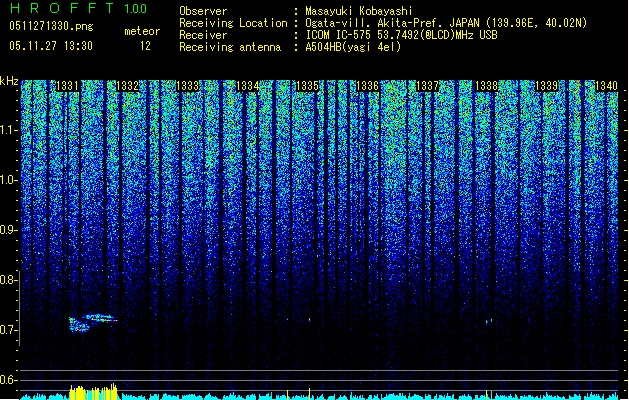Click the small echo pair near 1338
The height and width of the screenshot is (400, 629).
click(x=489, y=322)
